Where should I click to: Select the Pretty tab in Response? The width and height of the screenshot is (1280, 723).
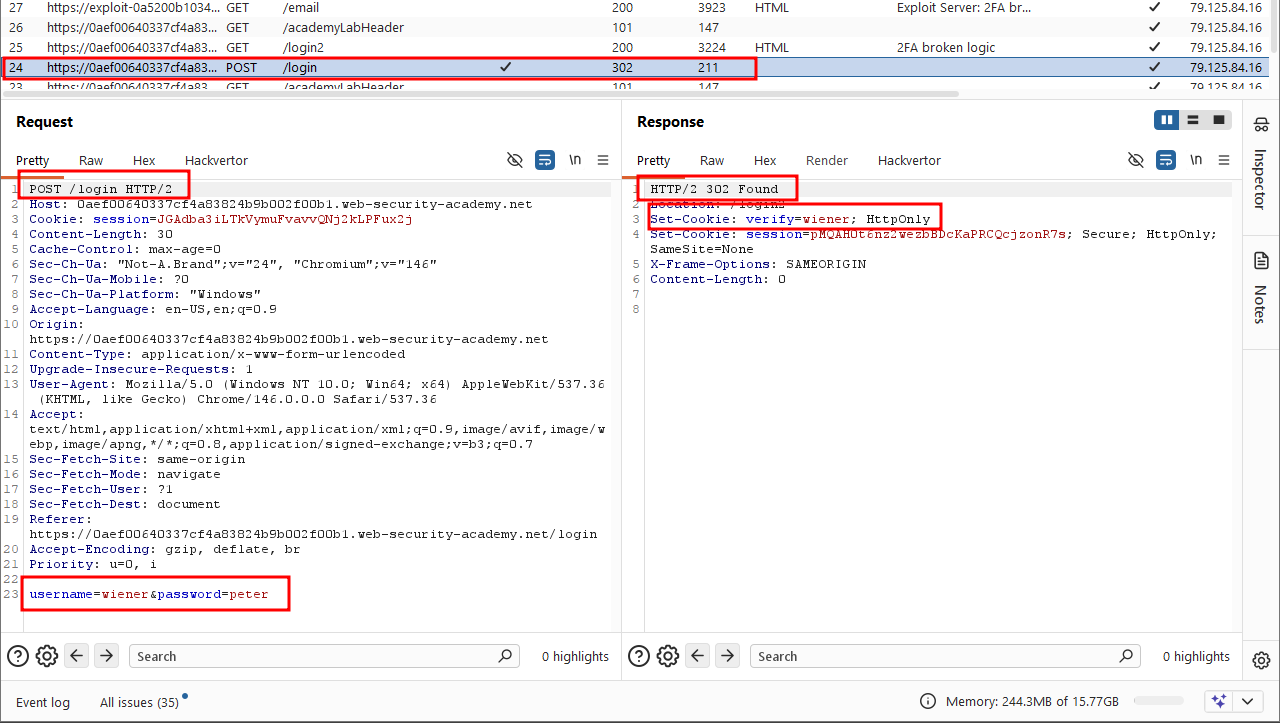(653, 160)
